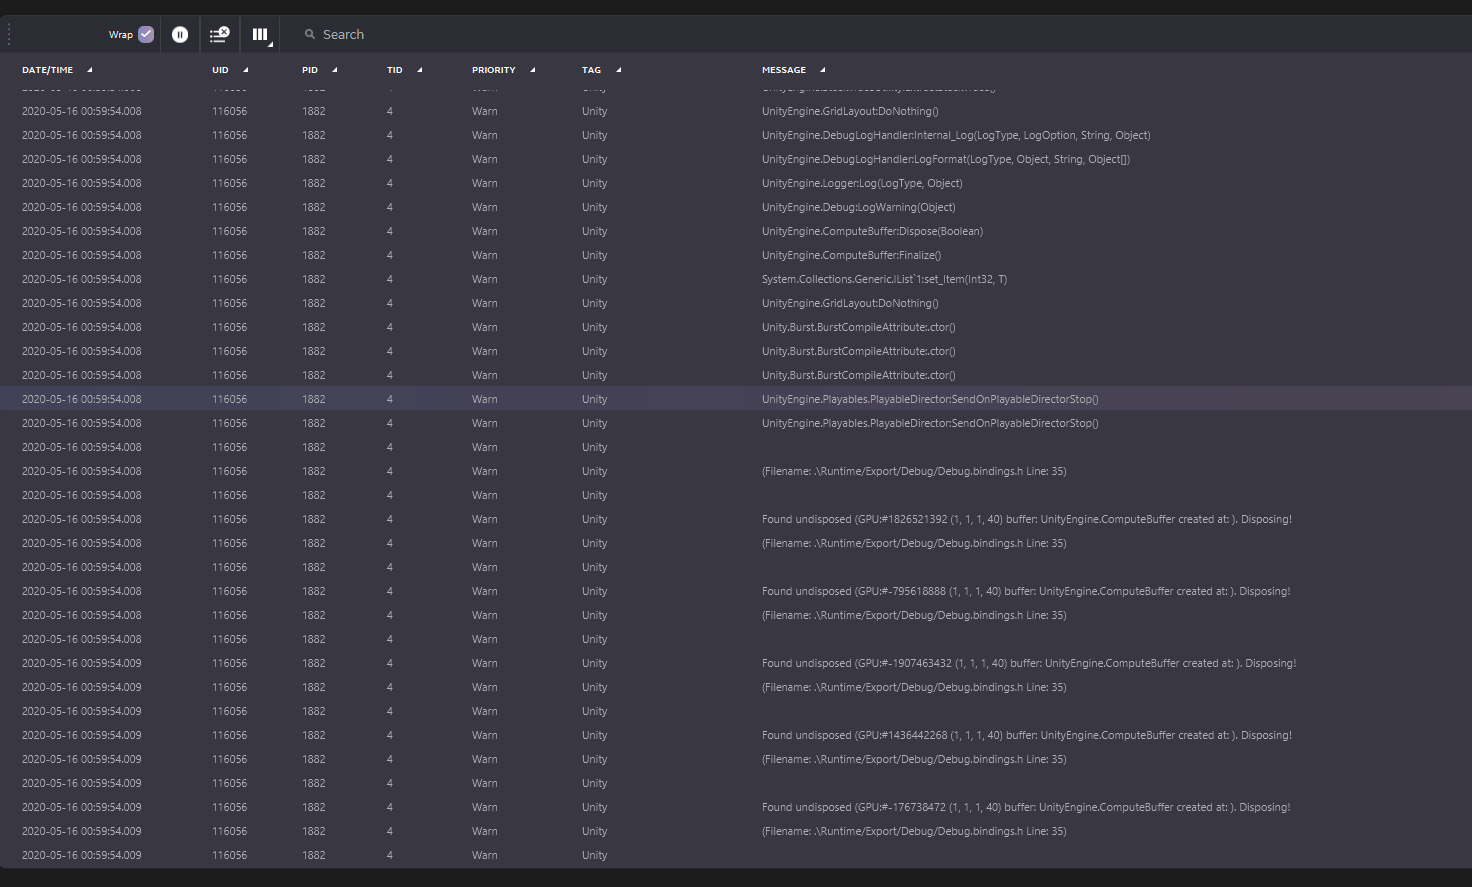Toggle the Wrap checkbox off
The image size is (1472, 887).
(146, 33)
